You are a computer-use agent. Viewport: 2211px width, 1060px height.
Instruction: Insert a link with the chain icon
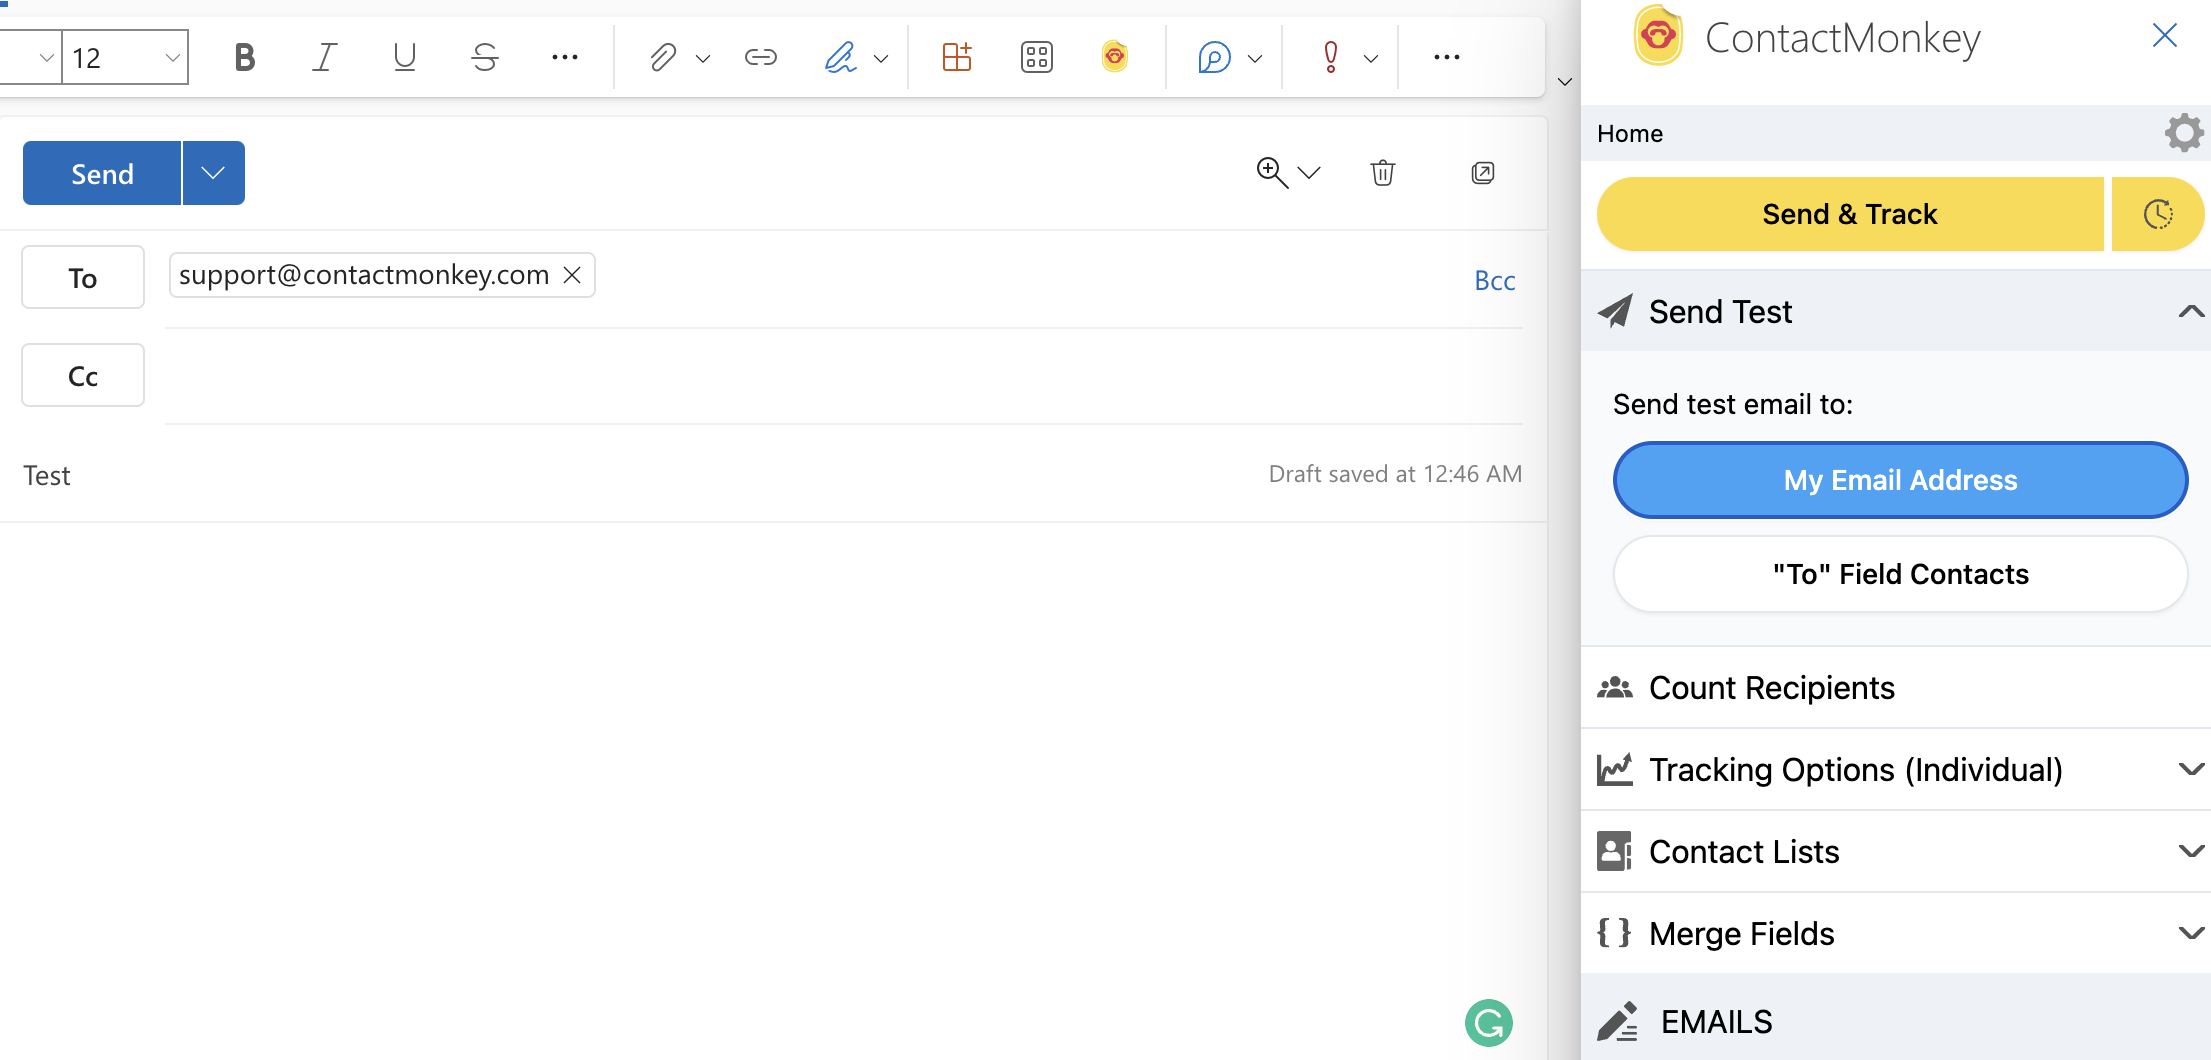[x=761, y=57]
